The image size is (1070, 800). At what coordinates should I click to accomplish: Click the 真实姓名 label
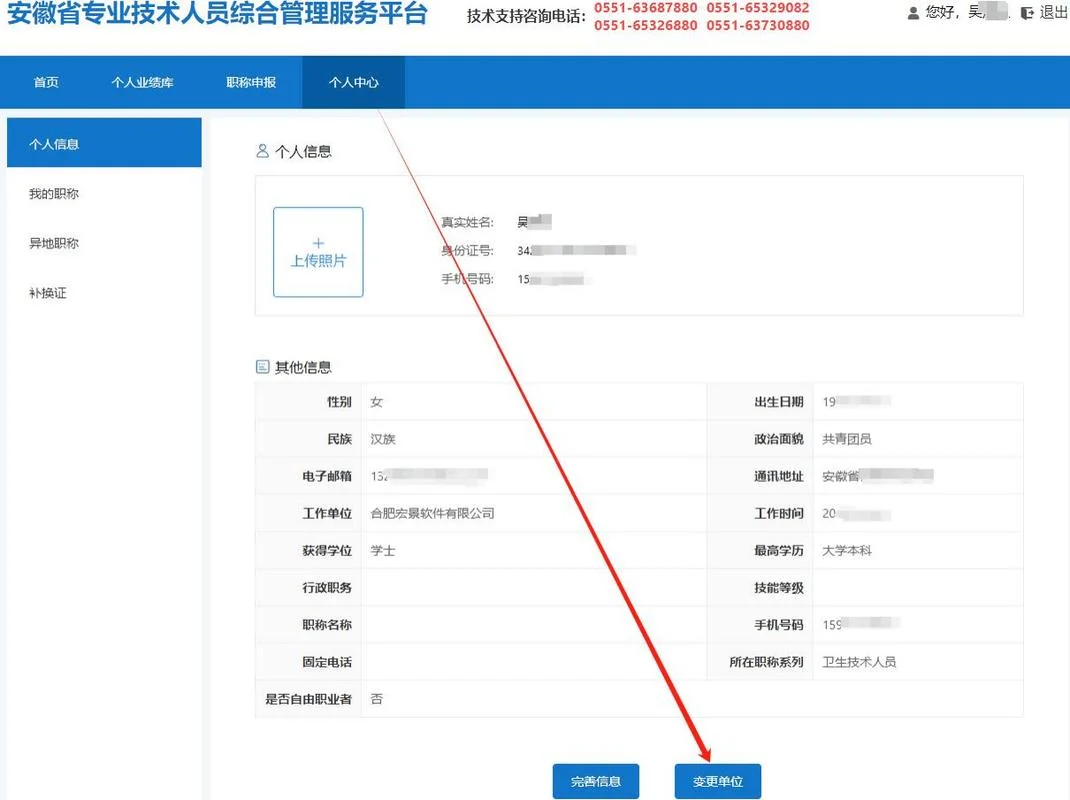tap(467, 222)
